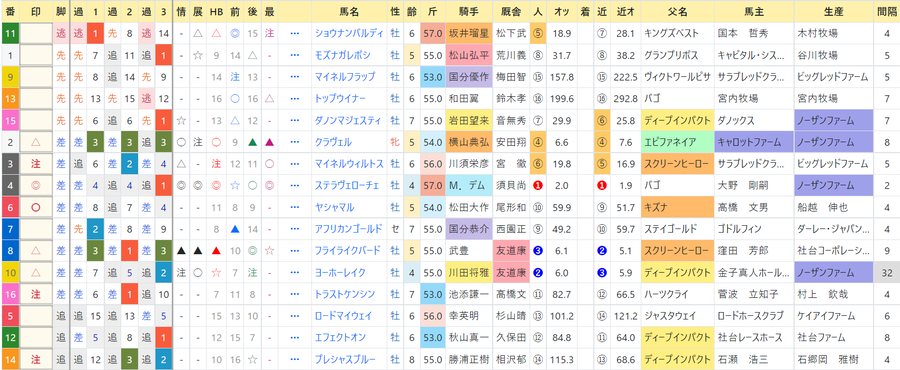Viewport: 900px width, 370px height.
Task: Open the ellipsis menu for アフリカンゴールド
Action: pyautogui.click(x=295, y=229)
